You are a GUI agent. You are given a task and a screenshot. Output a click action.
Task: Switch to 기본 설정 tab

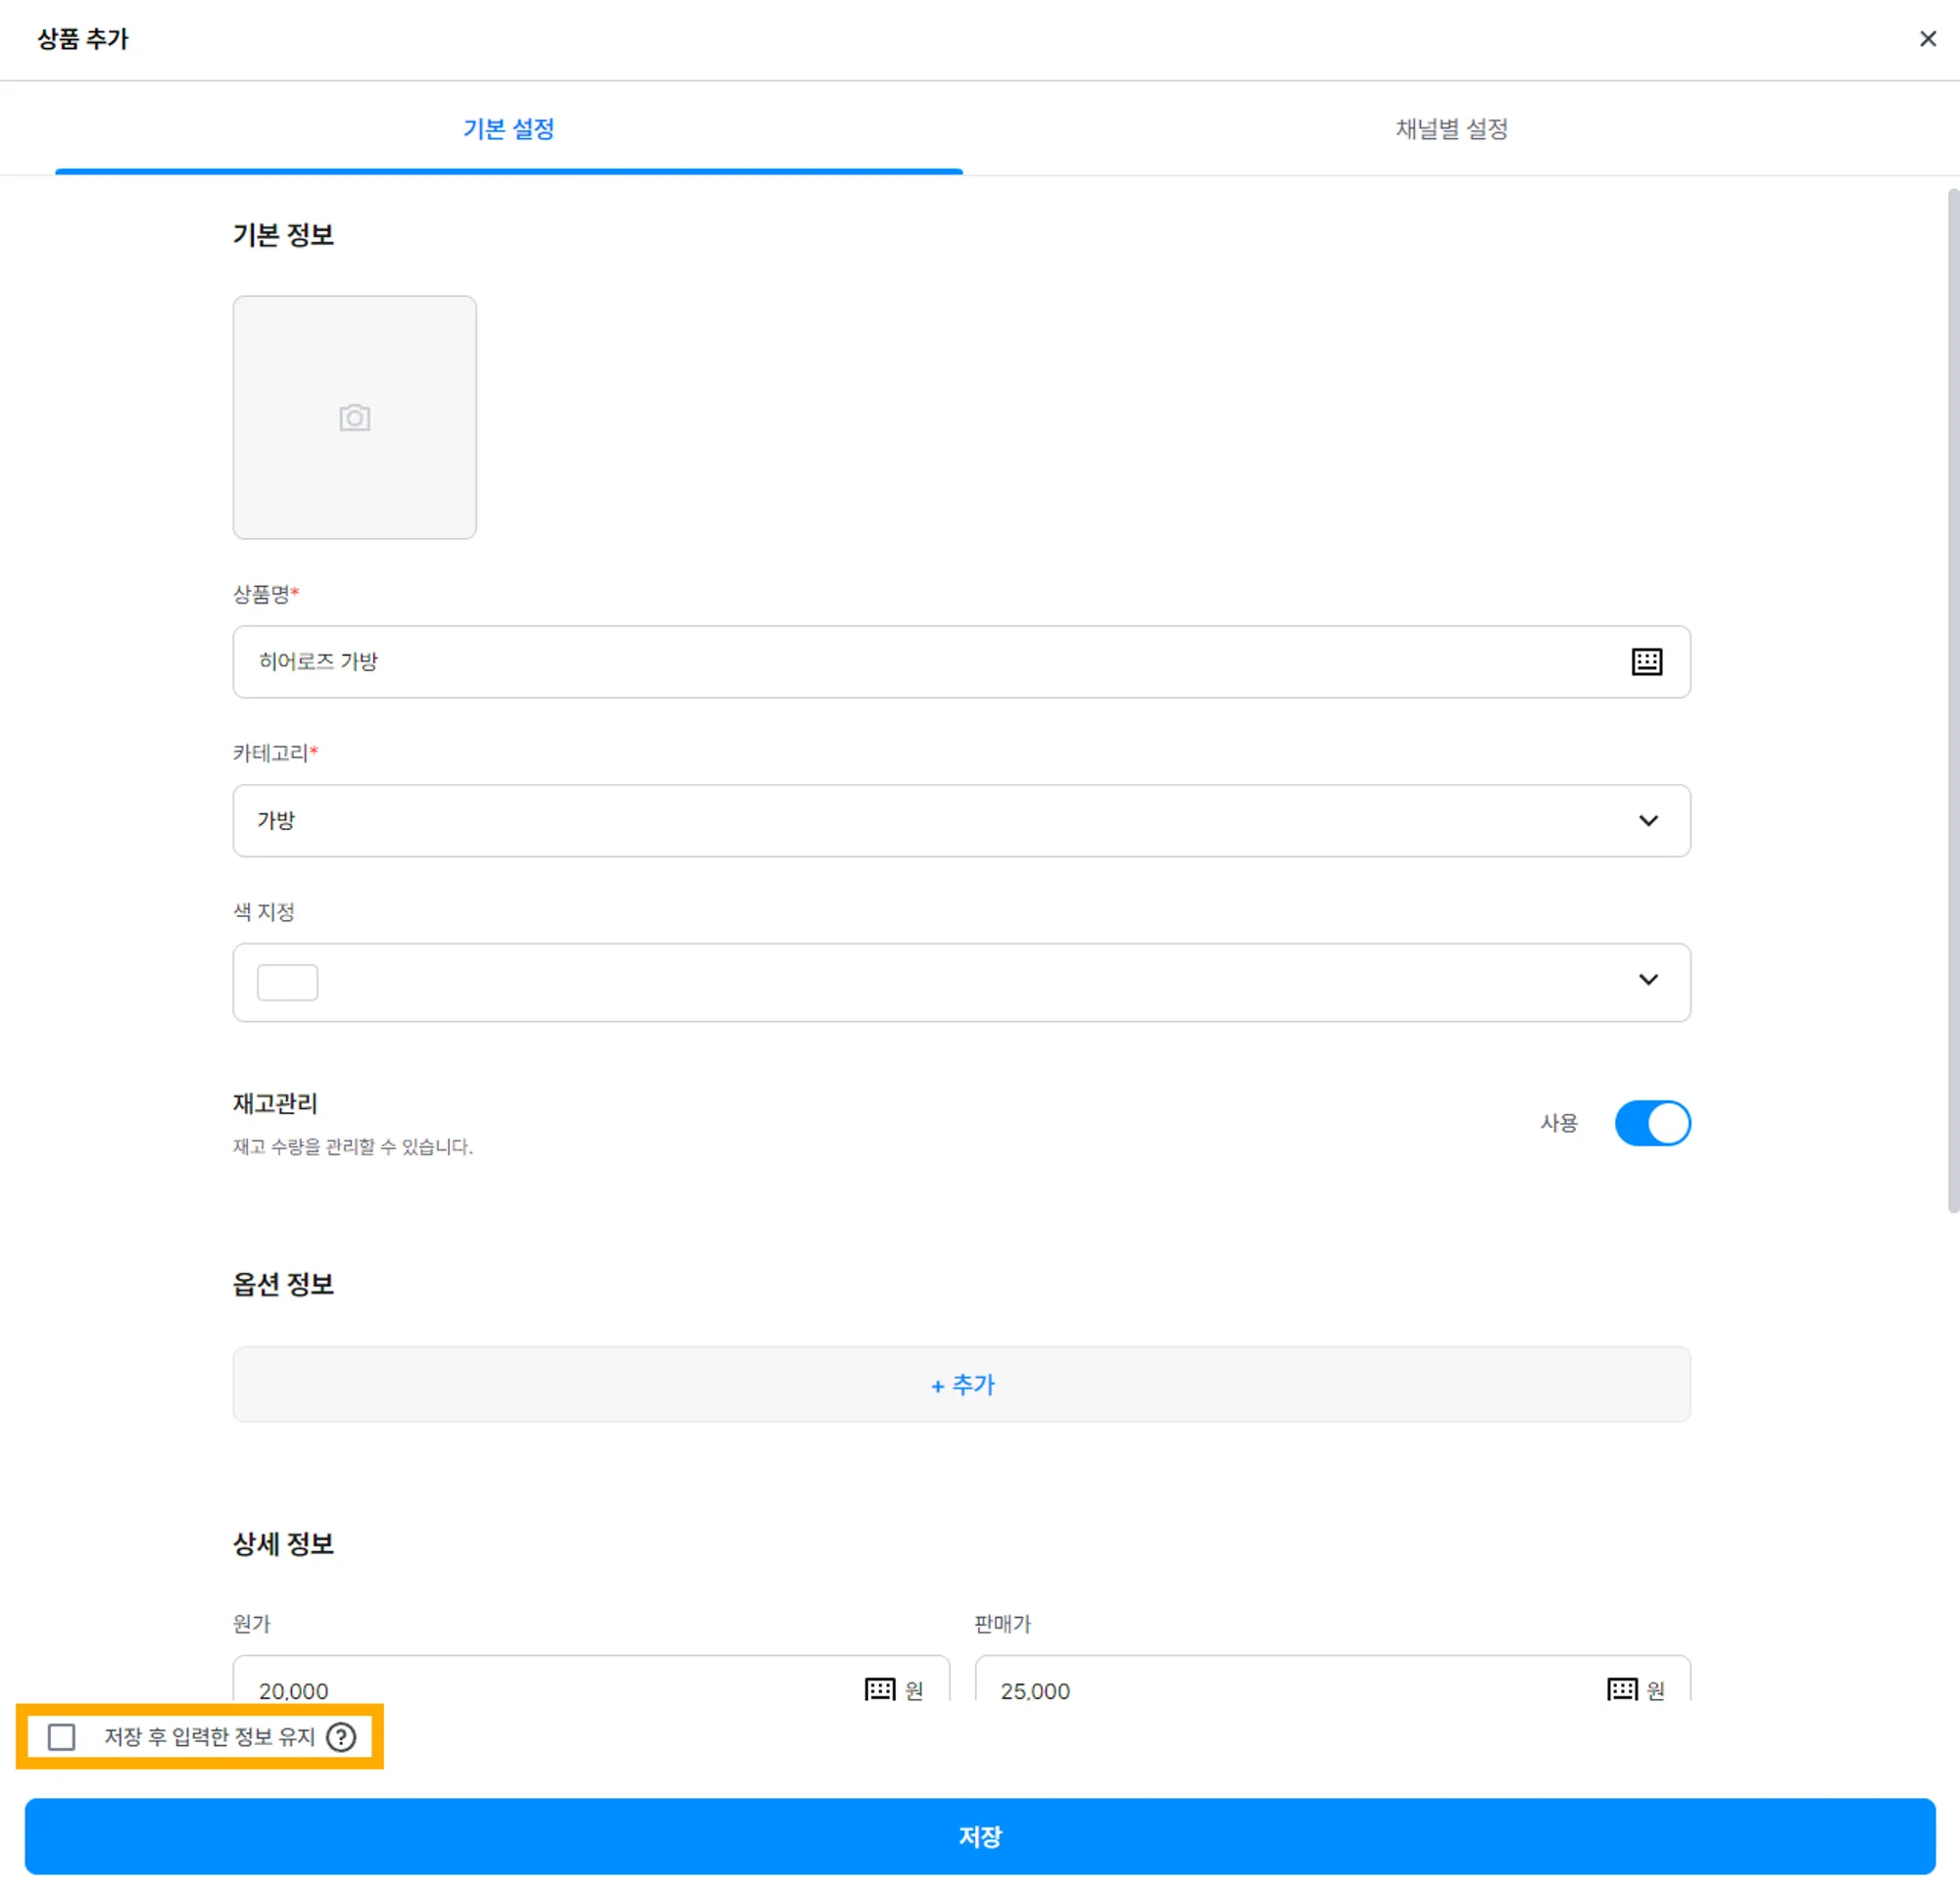click(508, 129)
